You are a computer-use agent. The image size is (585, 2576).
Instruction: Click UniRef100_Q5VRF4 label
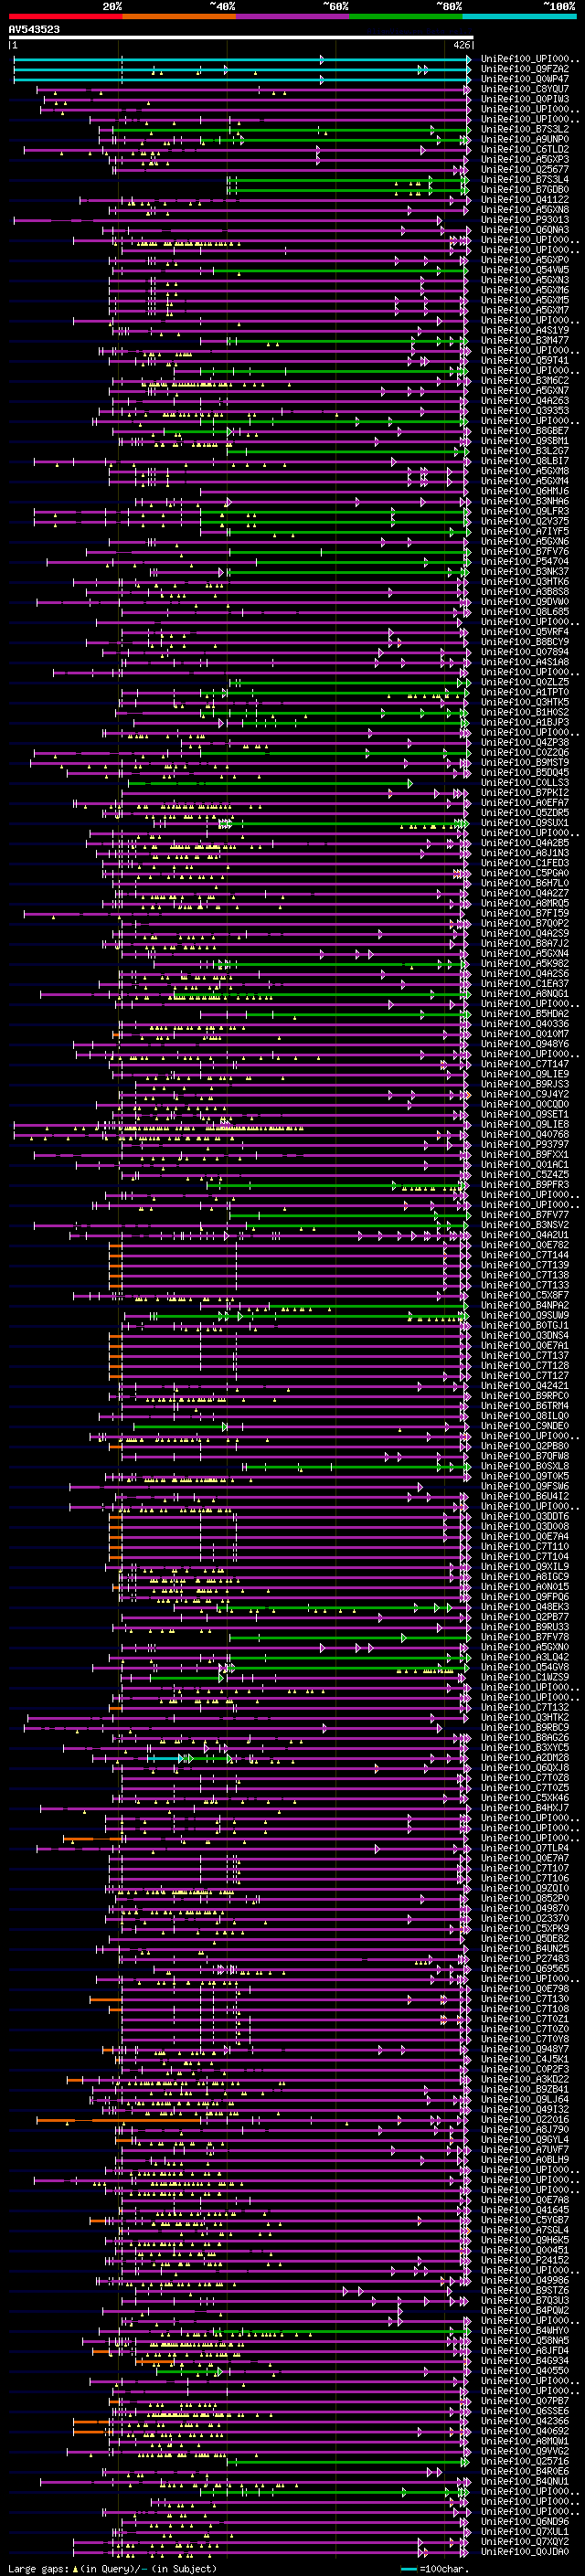click(525, 632)
